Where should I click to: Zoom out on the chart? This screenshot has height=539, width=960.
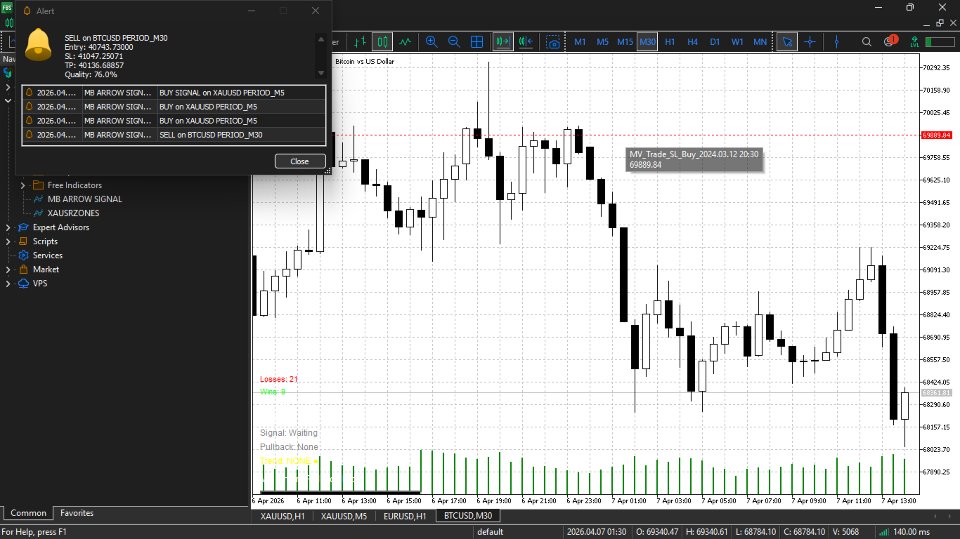[454, 42]
